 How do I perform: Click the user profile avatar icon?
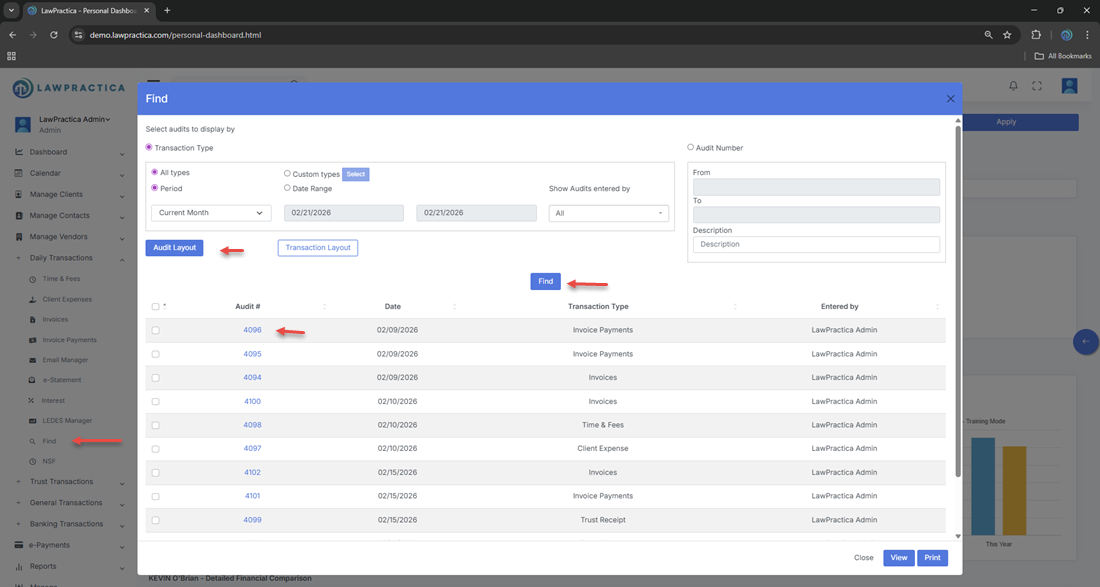[1069, 87]
